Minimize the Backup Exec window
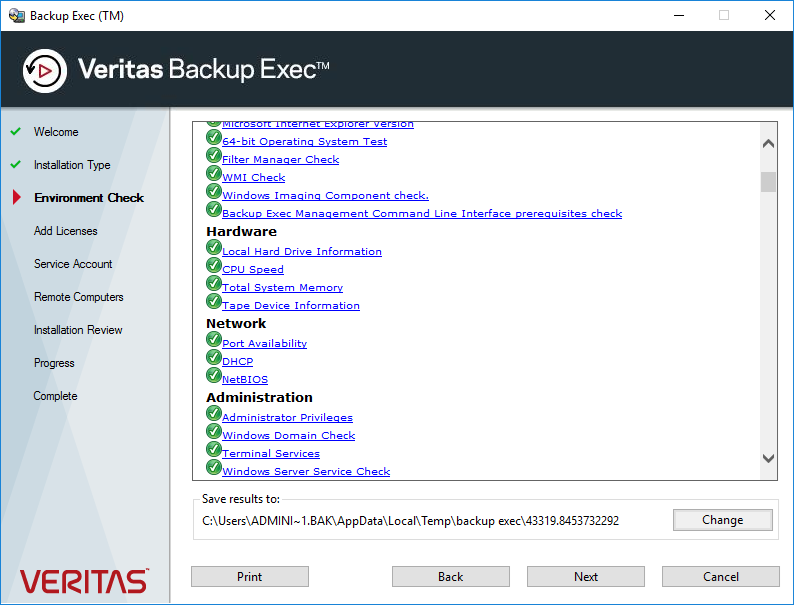This screenshot has width=794, height=605. coord(679,16)
